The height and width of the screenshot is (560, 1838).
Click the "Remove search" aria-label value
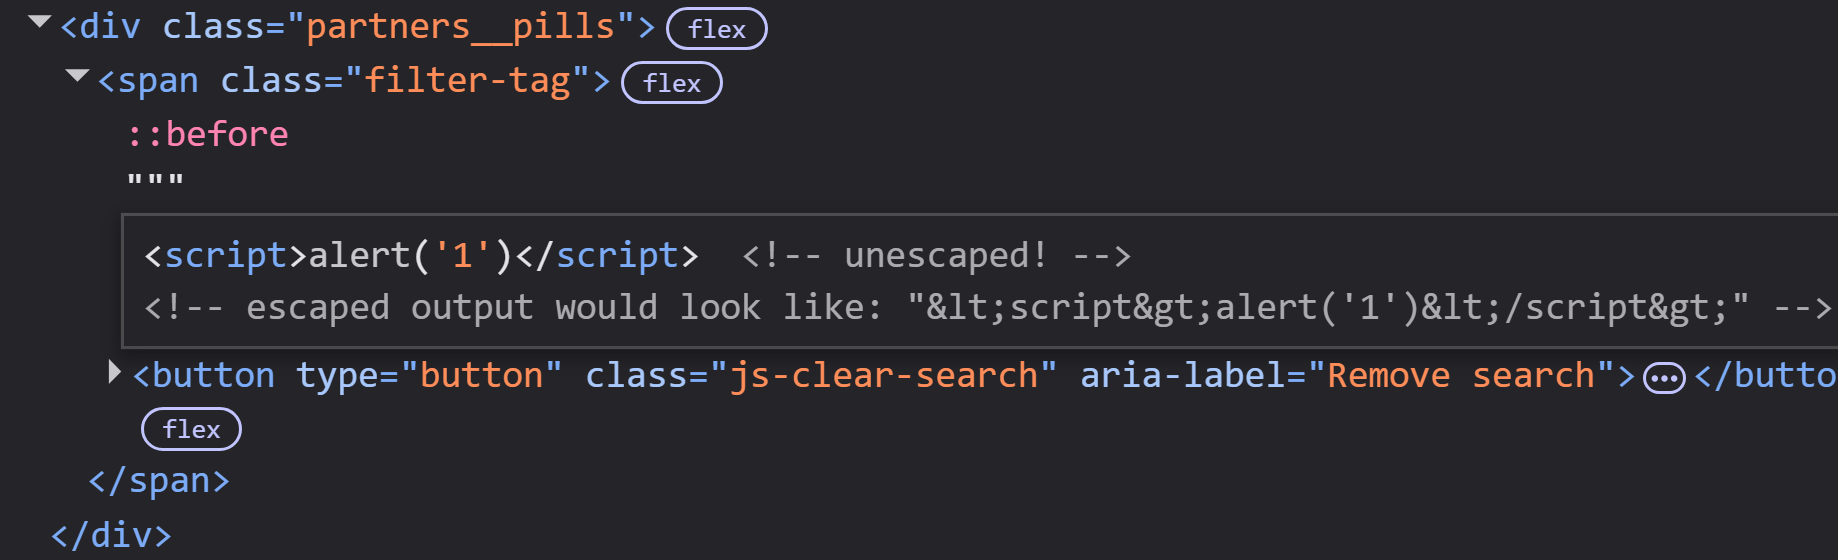pos(1461,375)
